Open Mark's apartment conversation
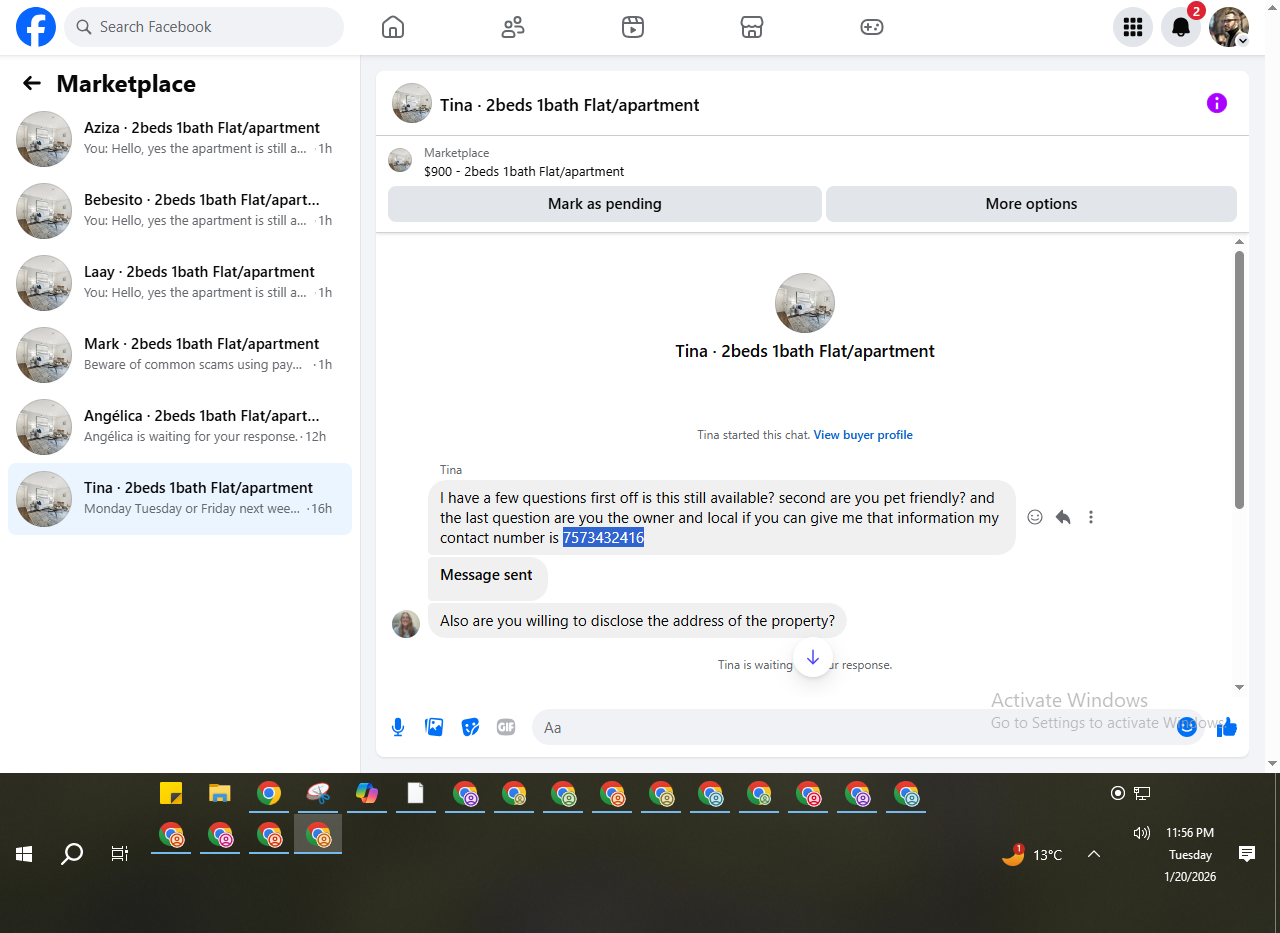The image size is (1280, 933). [x=180, y=355]
